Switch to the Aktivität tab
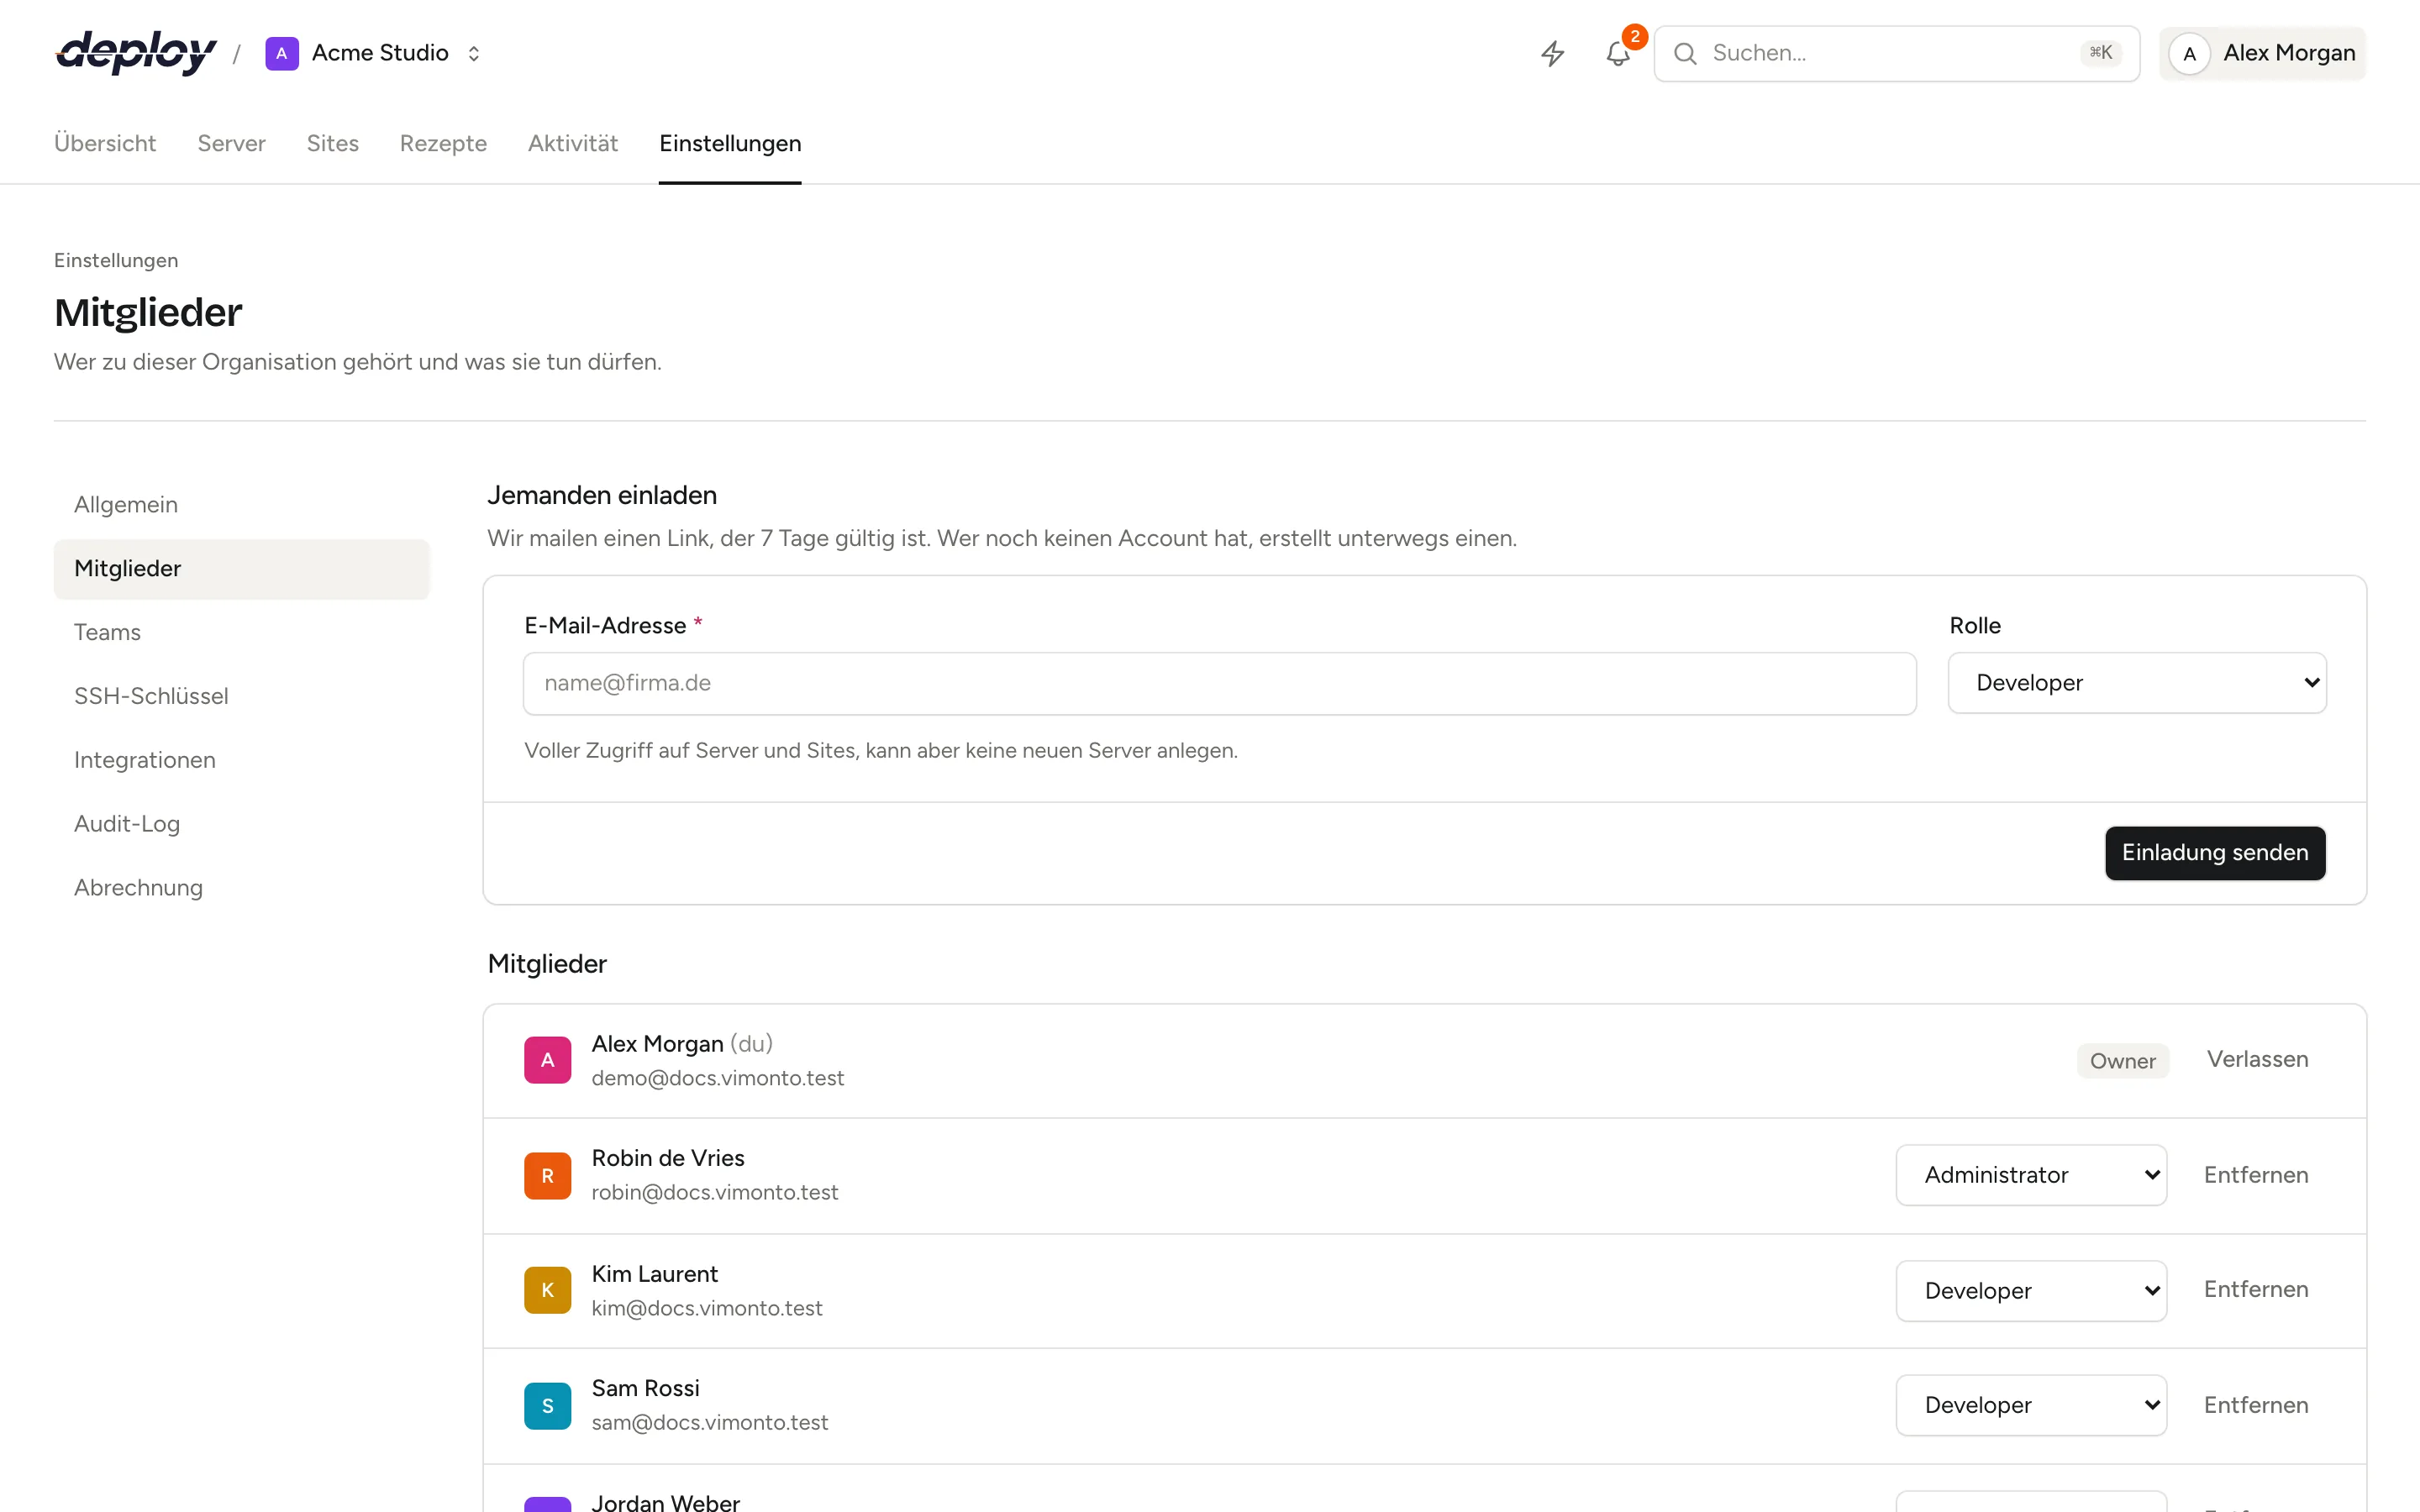Screen dimensions: 2420x1512 pos(573,143)
